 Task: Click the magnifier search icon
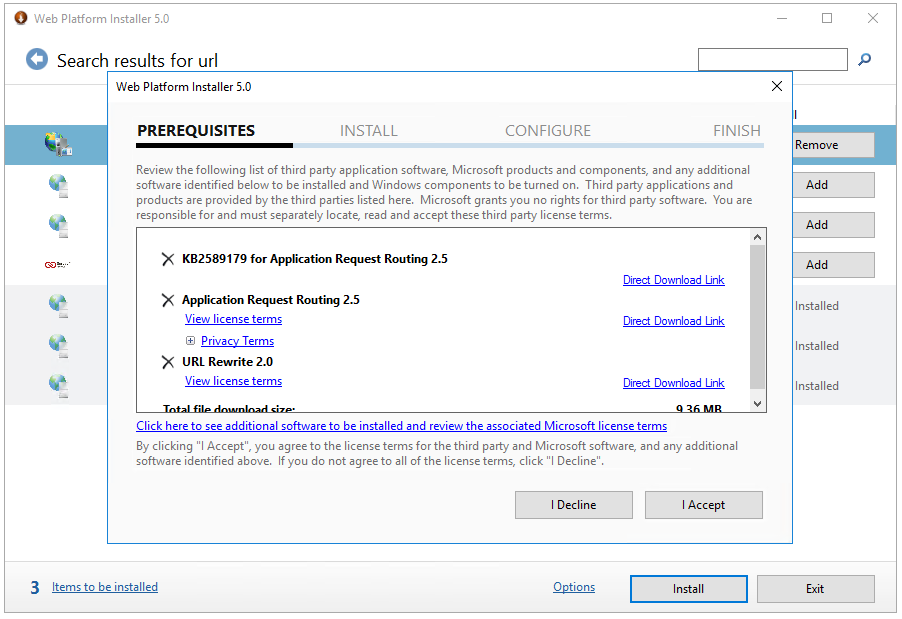coord(864,59)
